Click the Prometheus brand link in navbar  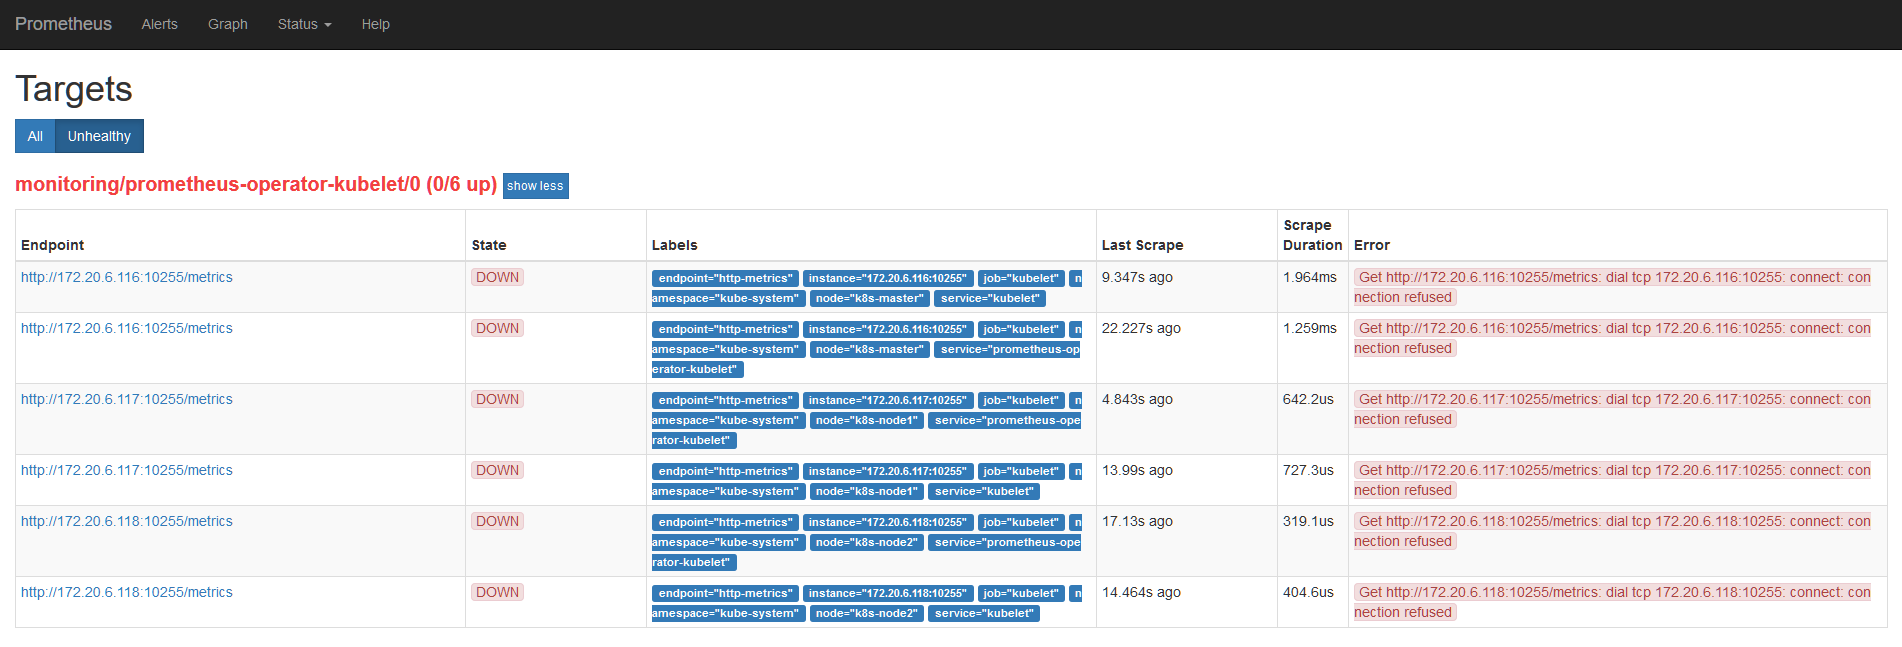(x=63, y=24)
